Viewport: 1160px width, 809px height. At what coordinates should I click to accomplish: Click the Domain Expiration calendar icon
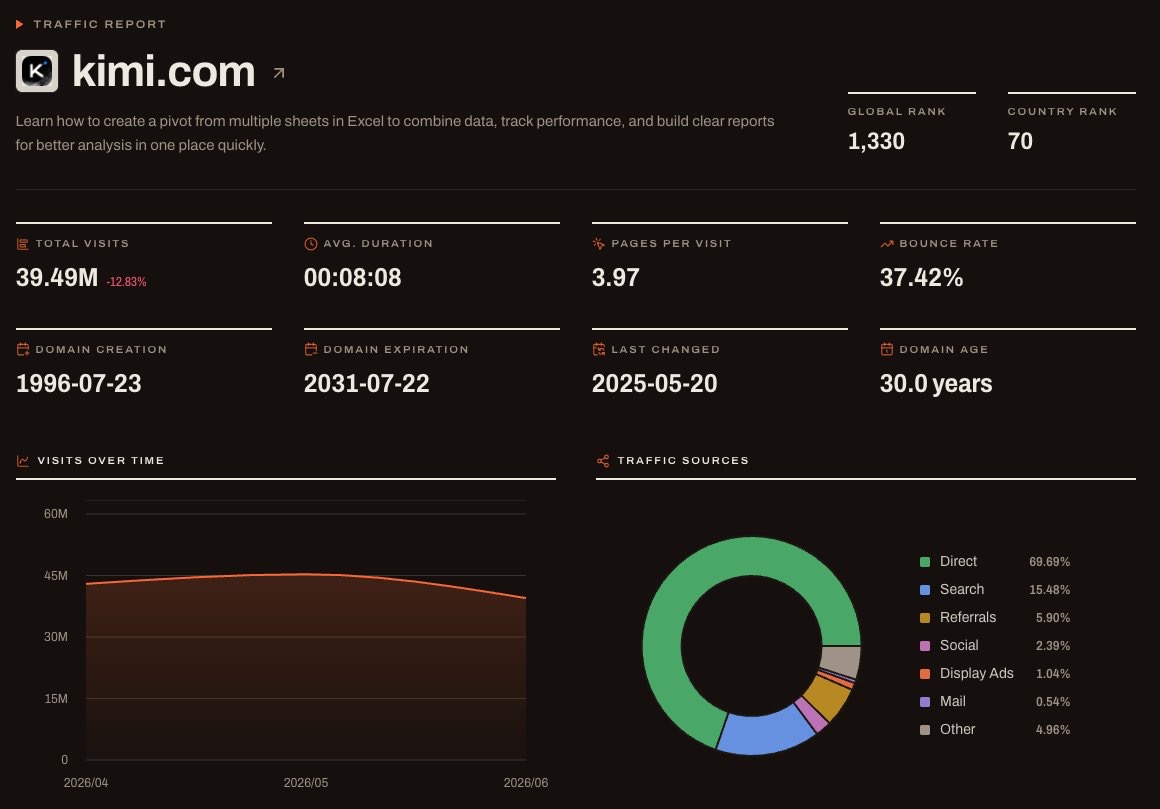(x=311, y=349)
